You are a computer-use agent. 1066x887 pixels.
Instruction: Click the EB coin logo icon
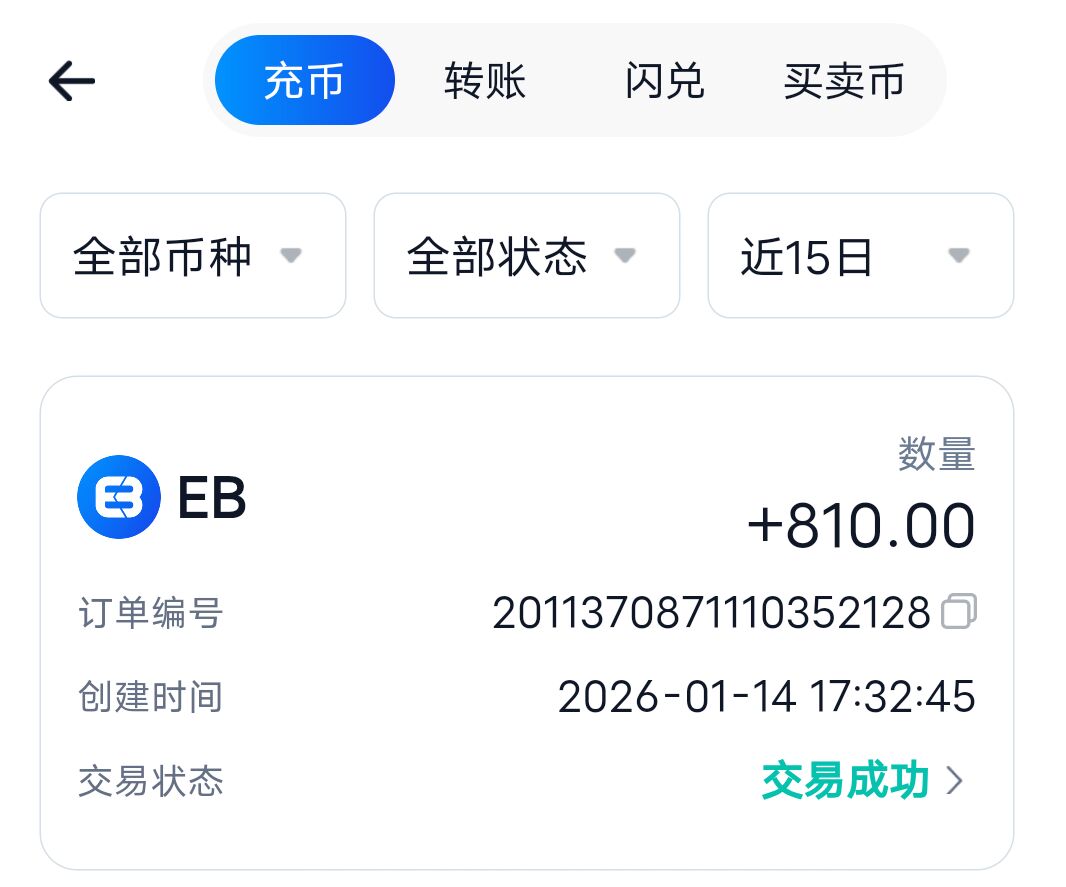click(118, 497)
